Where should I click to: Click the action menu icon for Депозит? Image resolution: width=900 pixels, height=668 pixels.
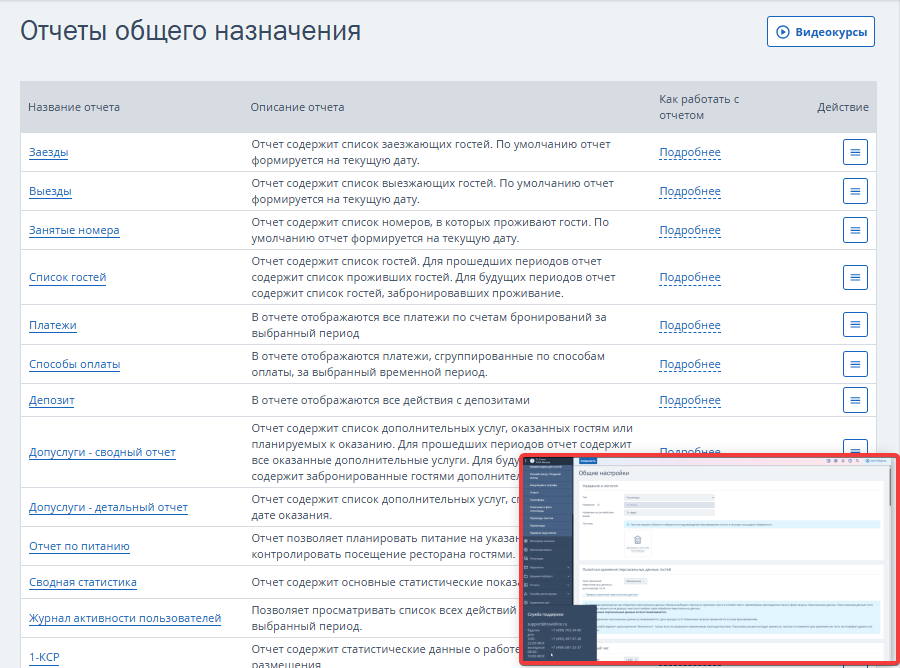[855, 400]
